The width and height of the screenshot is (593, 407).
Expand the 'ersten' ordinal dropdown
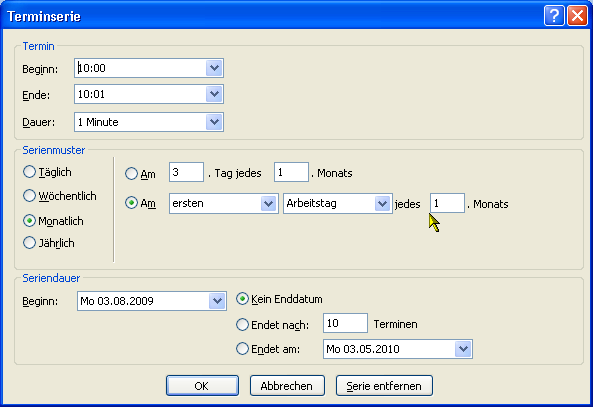pyautogui.click(x=269, y=204)
